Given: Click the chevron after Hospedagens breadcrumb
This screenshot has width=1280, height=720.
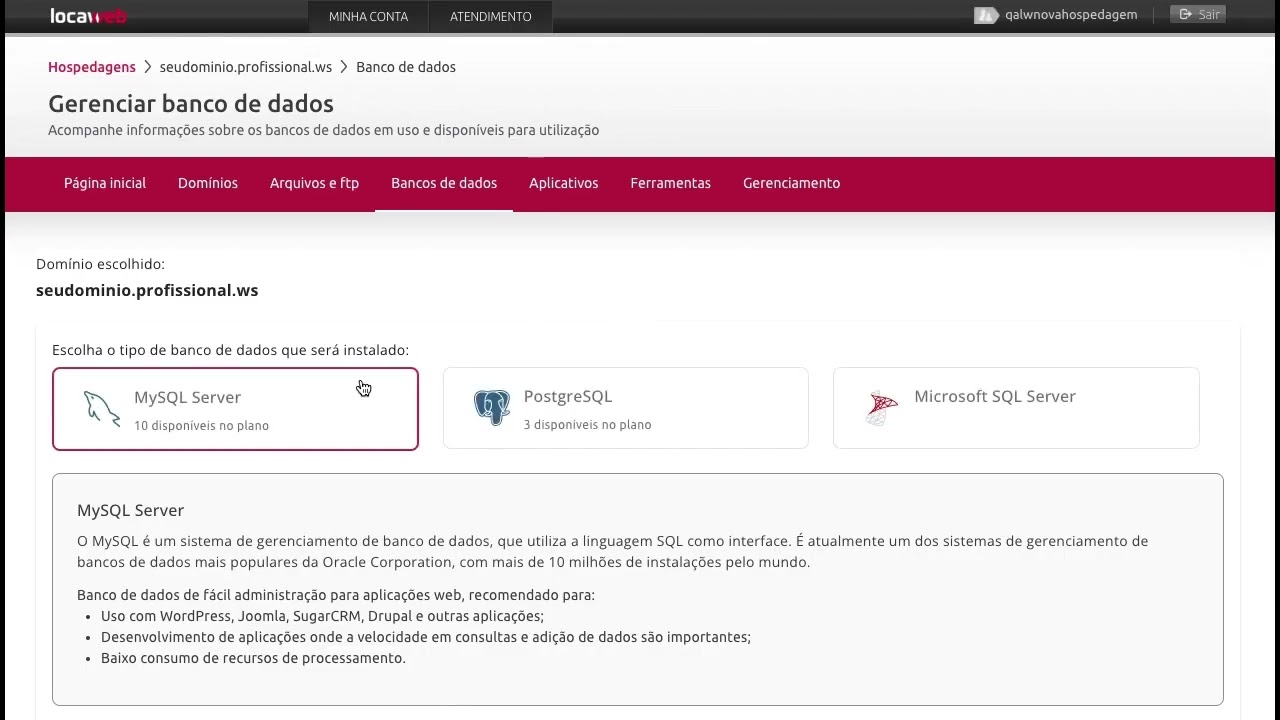Looking at the screenshot, I should click(147, 67).
